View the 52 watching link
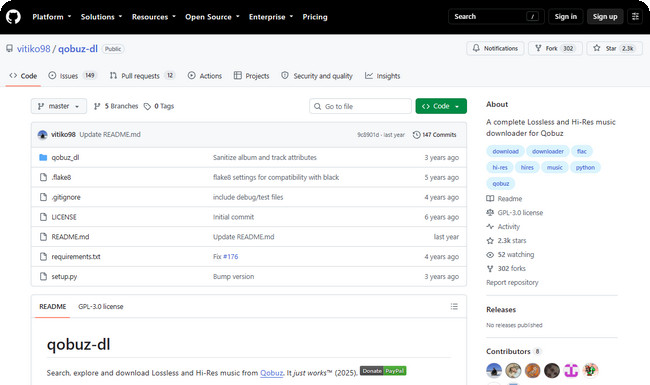 (510, 254)
